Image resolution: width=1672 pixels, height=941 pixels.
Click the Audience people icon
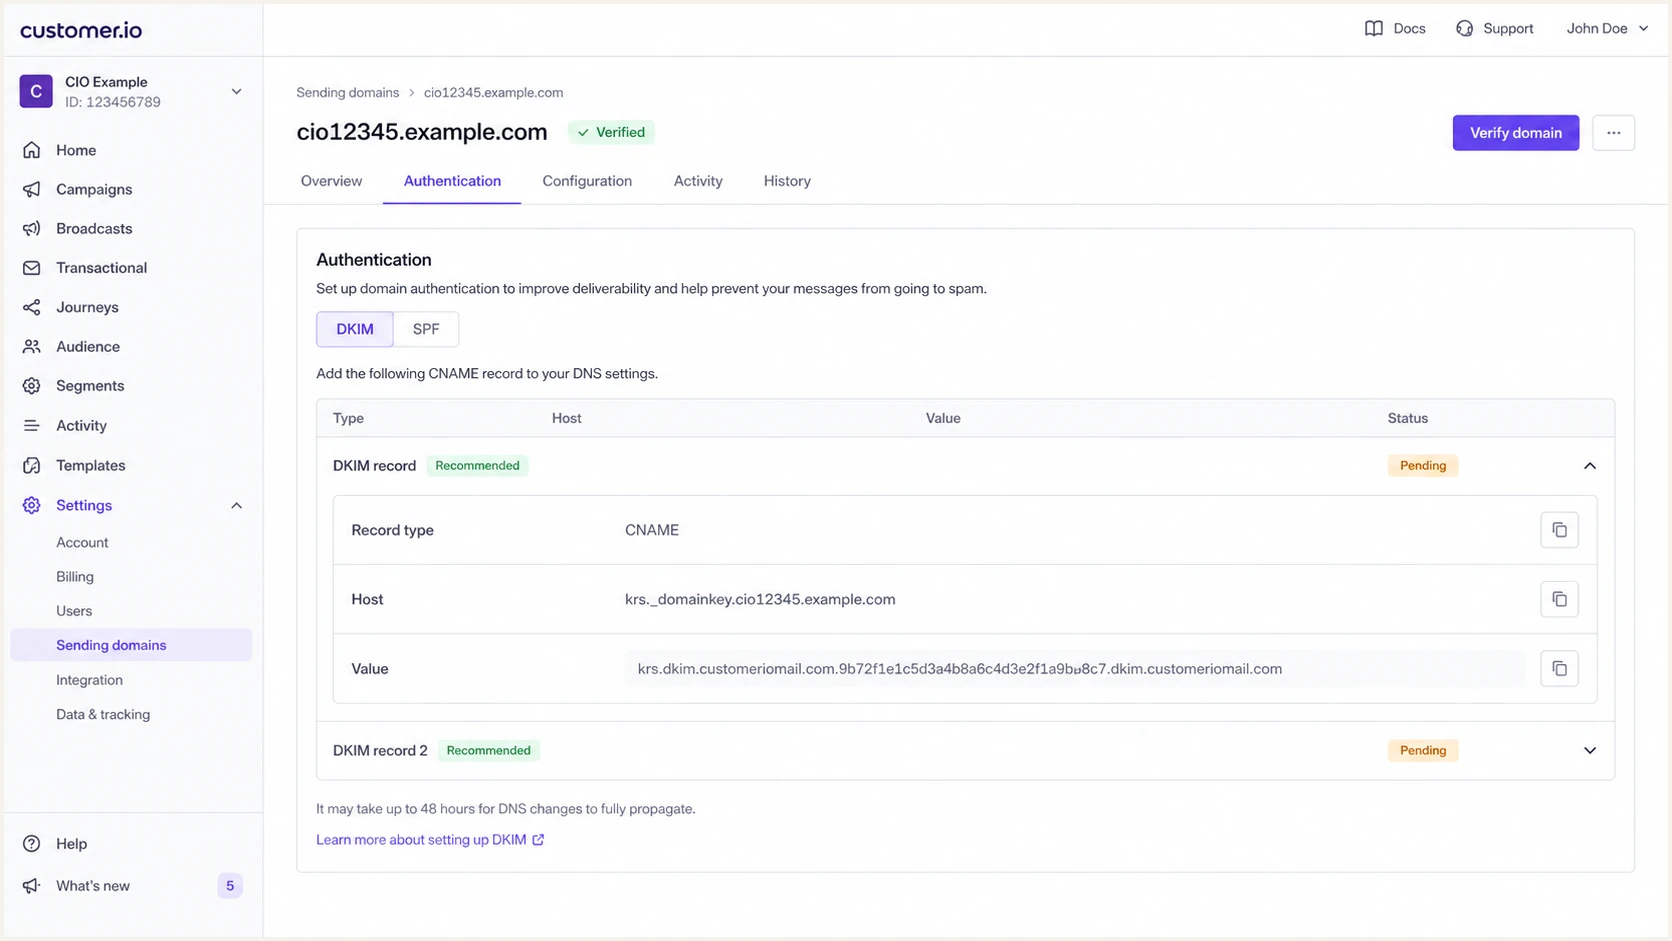(32, 346)
